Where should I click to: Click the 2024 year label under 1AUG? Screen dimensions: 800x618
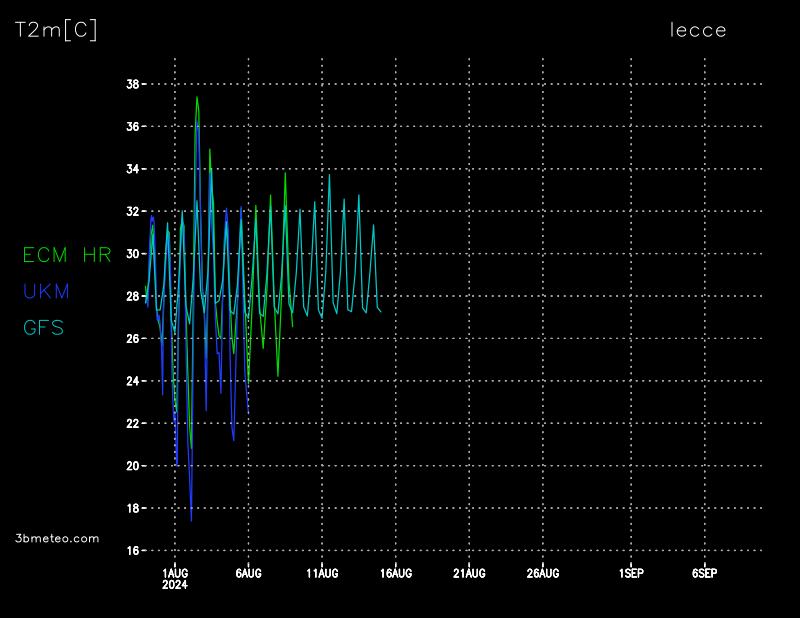coord(175,585)
